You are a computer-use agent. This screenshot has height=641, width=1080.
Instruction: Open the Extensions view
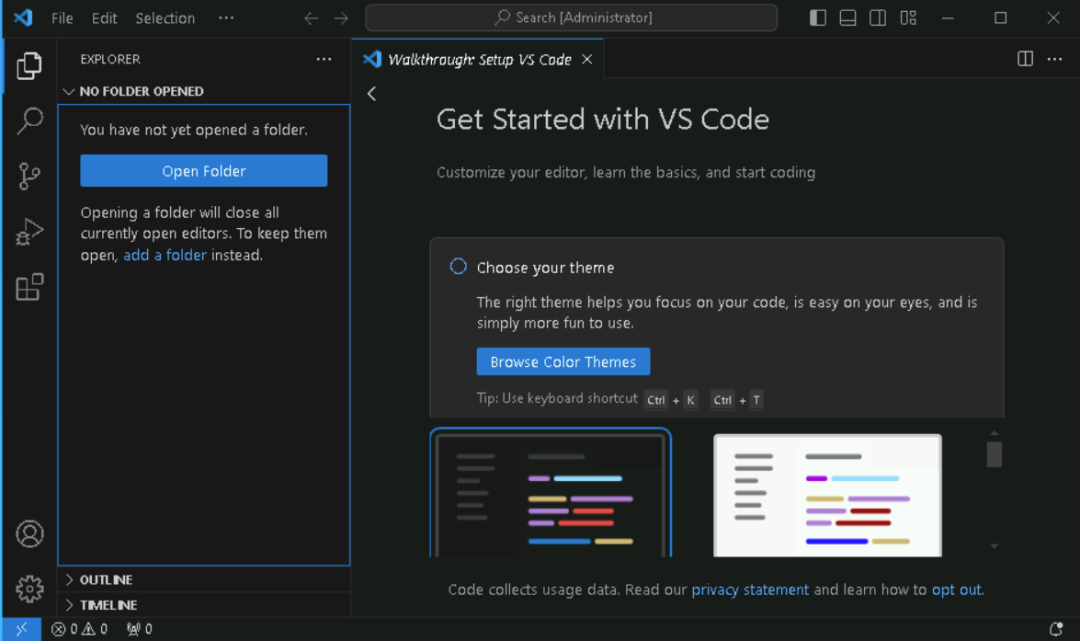tap(29, 286)
